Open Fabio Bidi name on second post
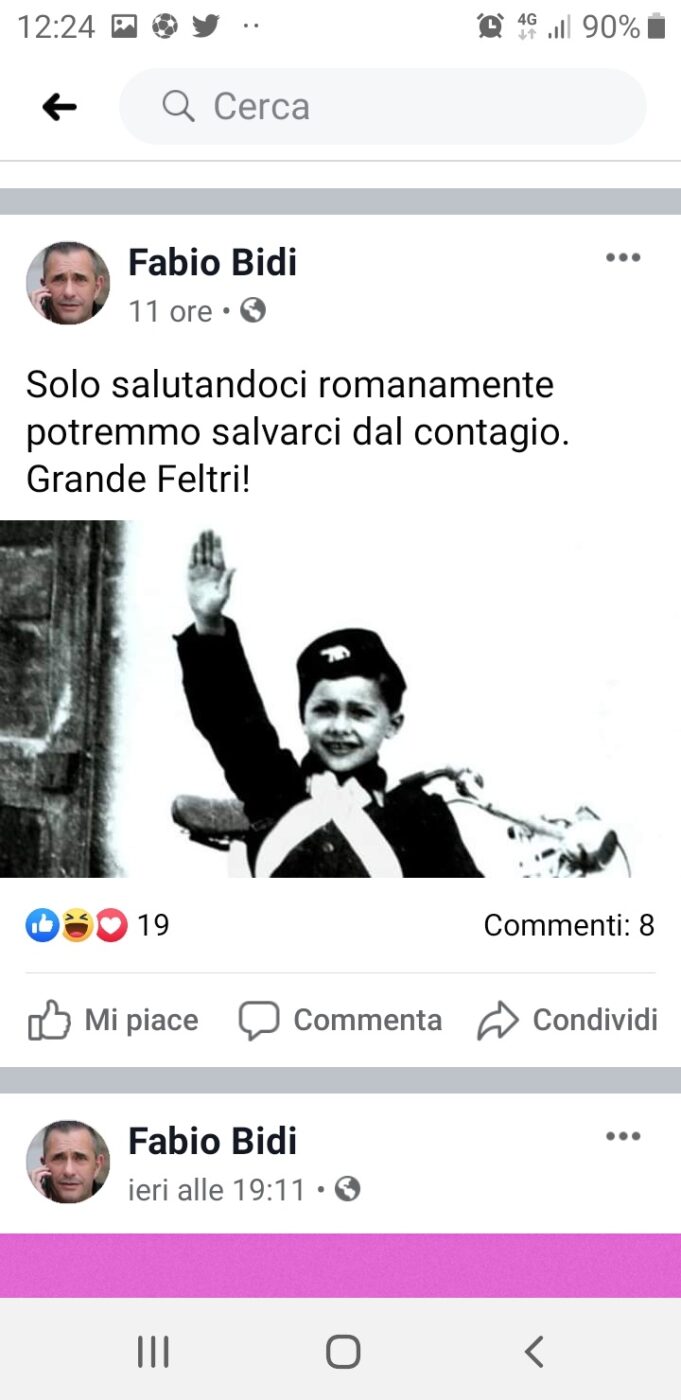Screen dimensions: 681x1400 (213, 1140)
